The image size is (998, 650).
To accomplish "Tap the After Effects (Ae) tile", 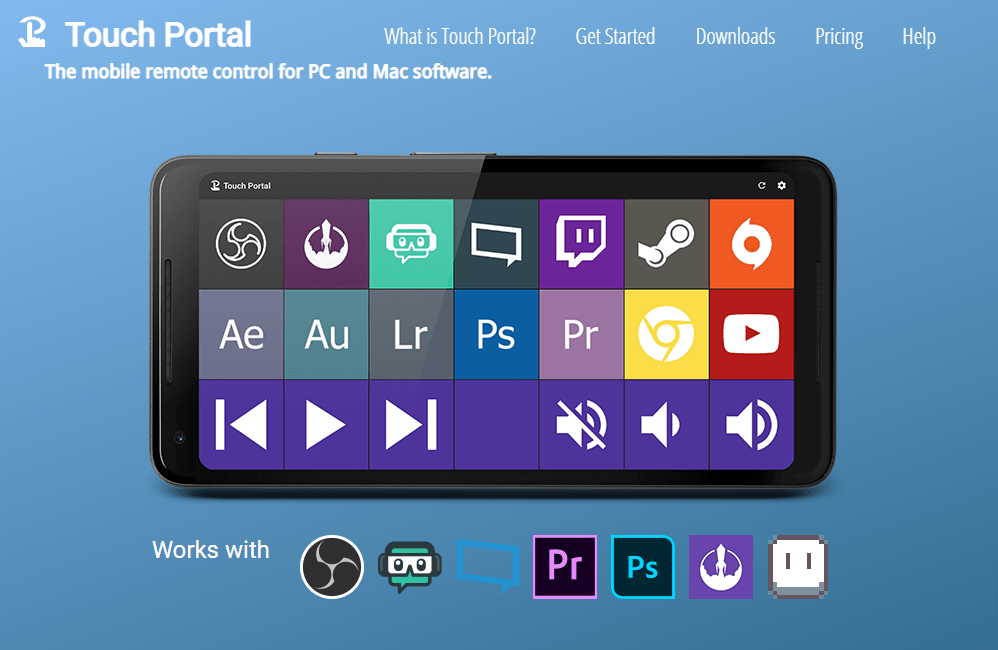I will (241, 335).
